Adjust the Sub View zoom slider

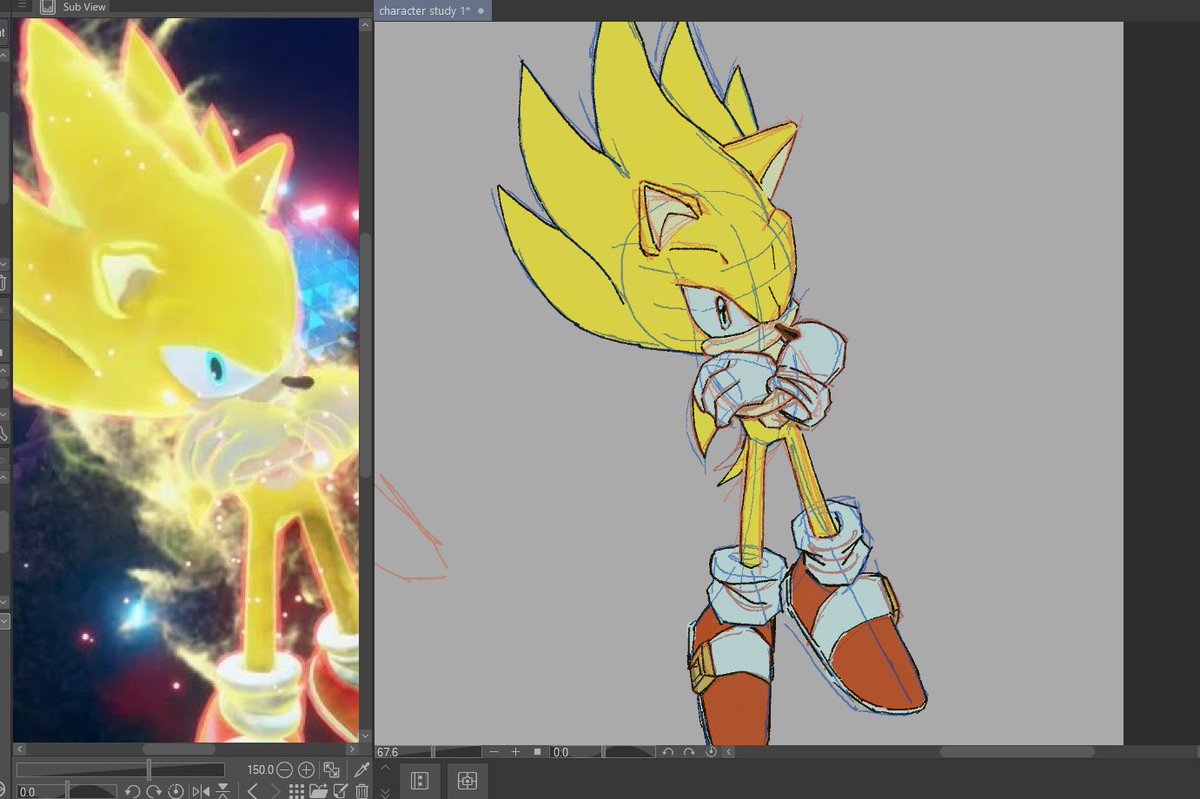click(x=120, y=770)
